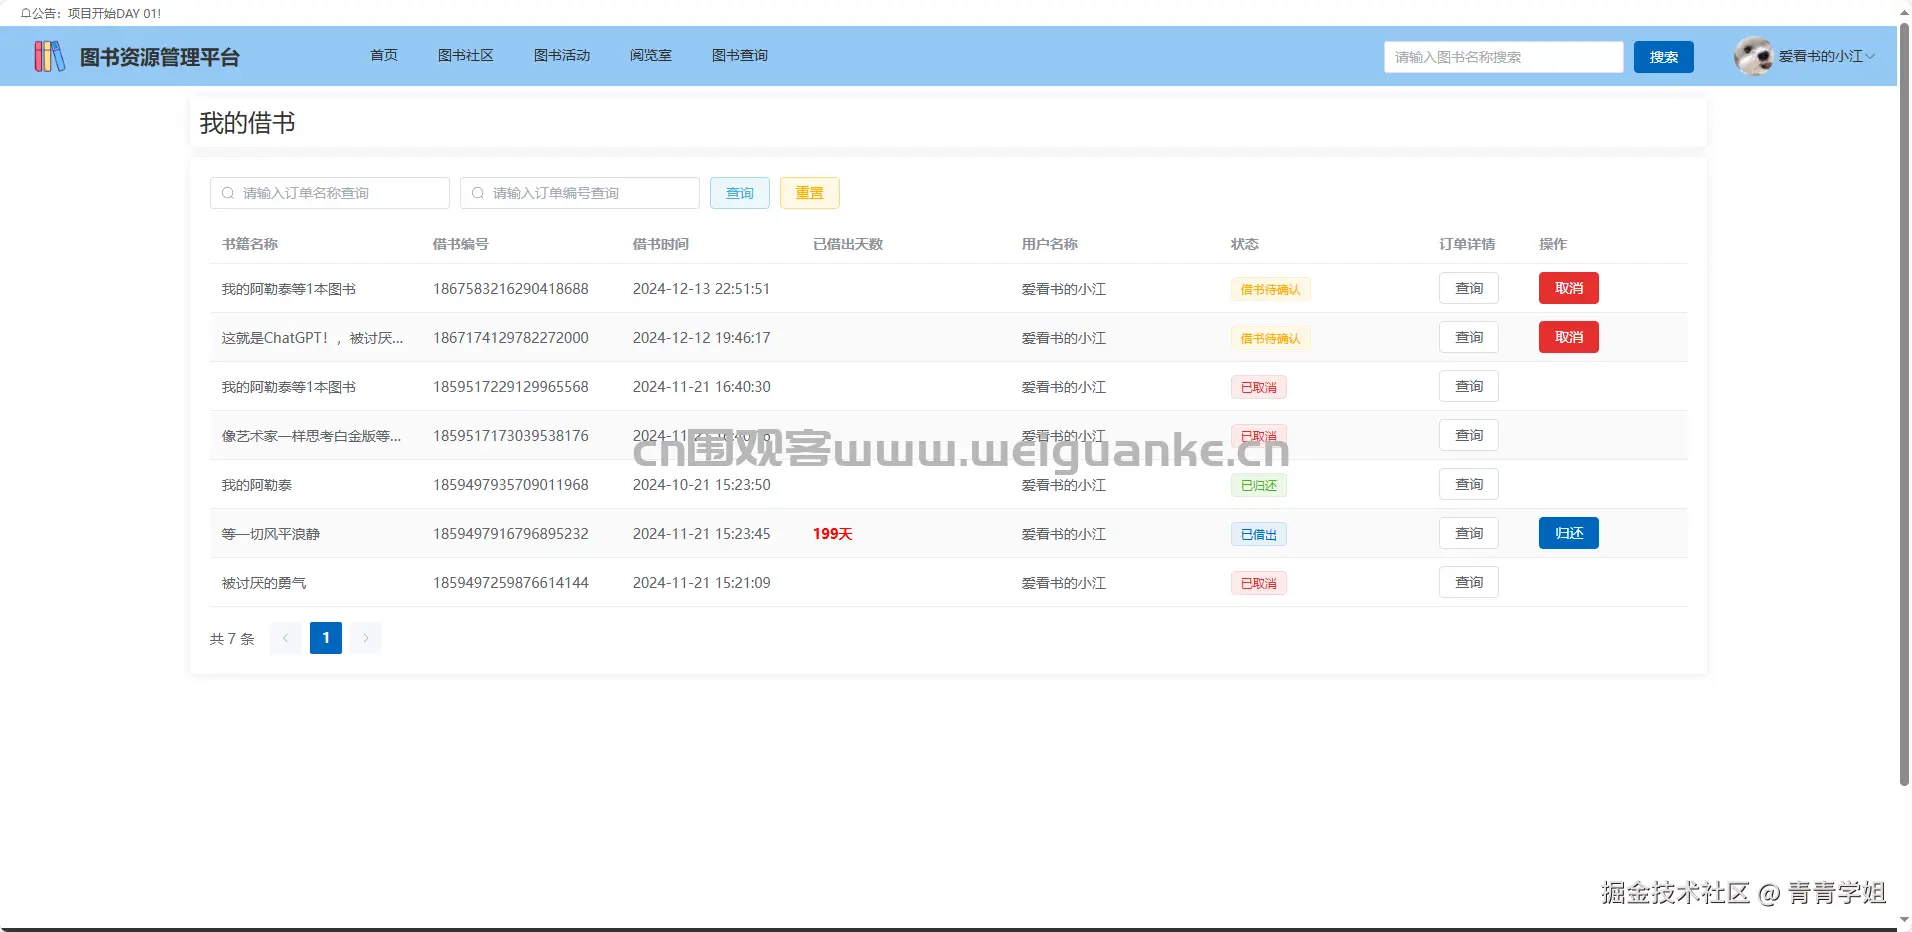Open the 图书社区 section

pyautogui.click(x=465, y=56)
